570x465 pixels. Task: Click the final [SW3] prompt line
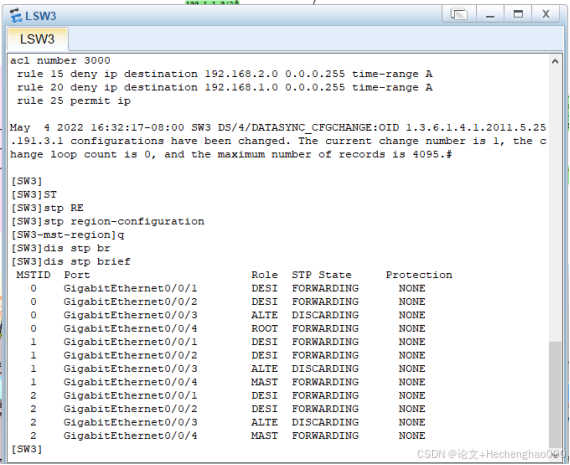click(x=27, y=449)
